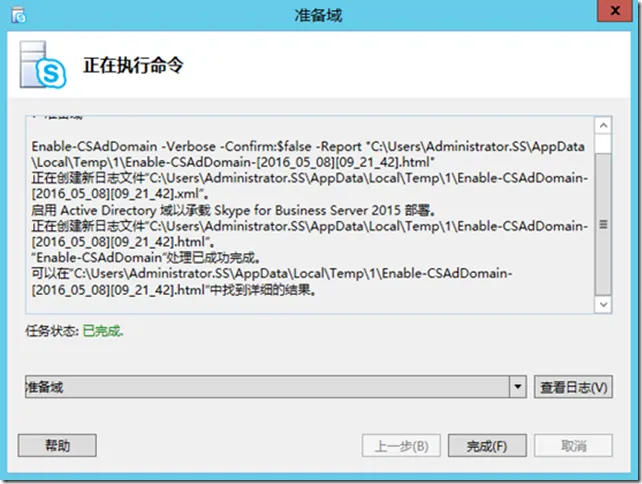Click the 完成(F) finish button
This screenshot has width=642, height=484.
(x=487, y=446)
